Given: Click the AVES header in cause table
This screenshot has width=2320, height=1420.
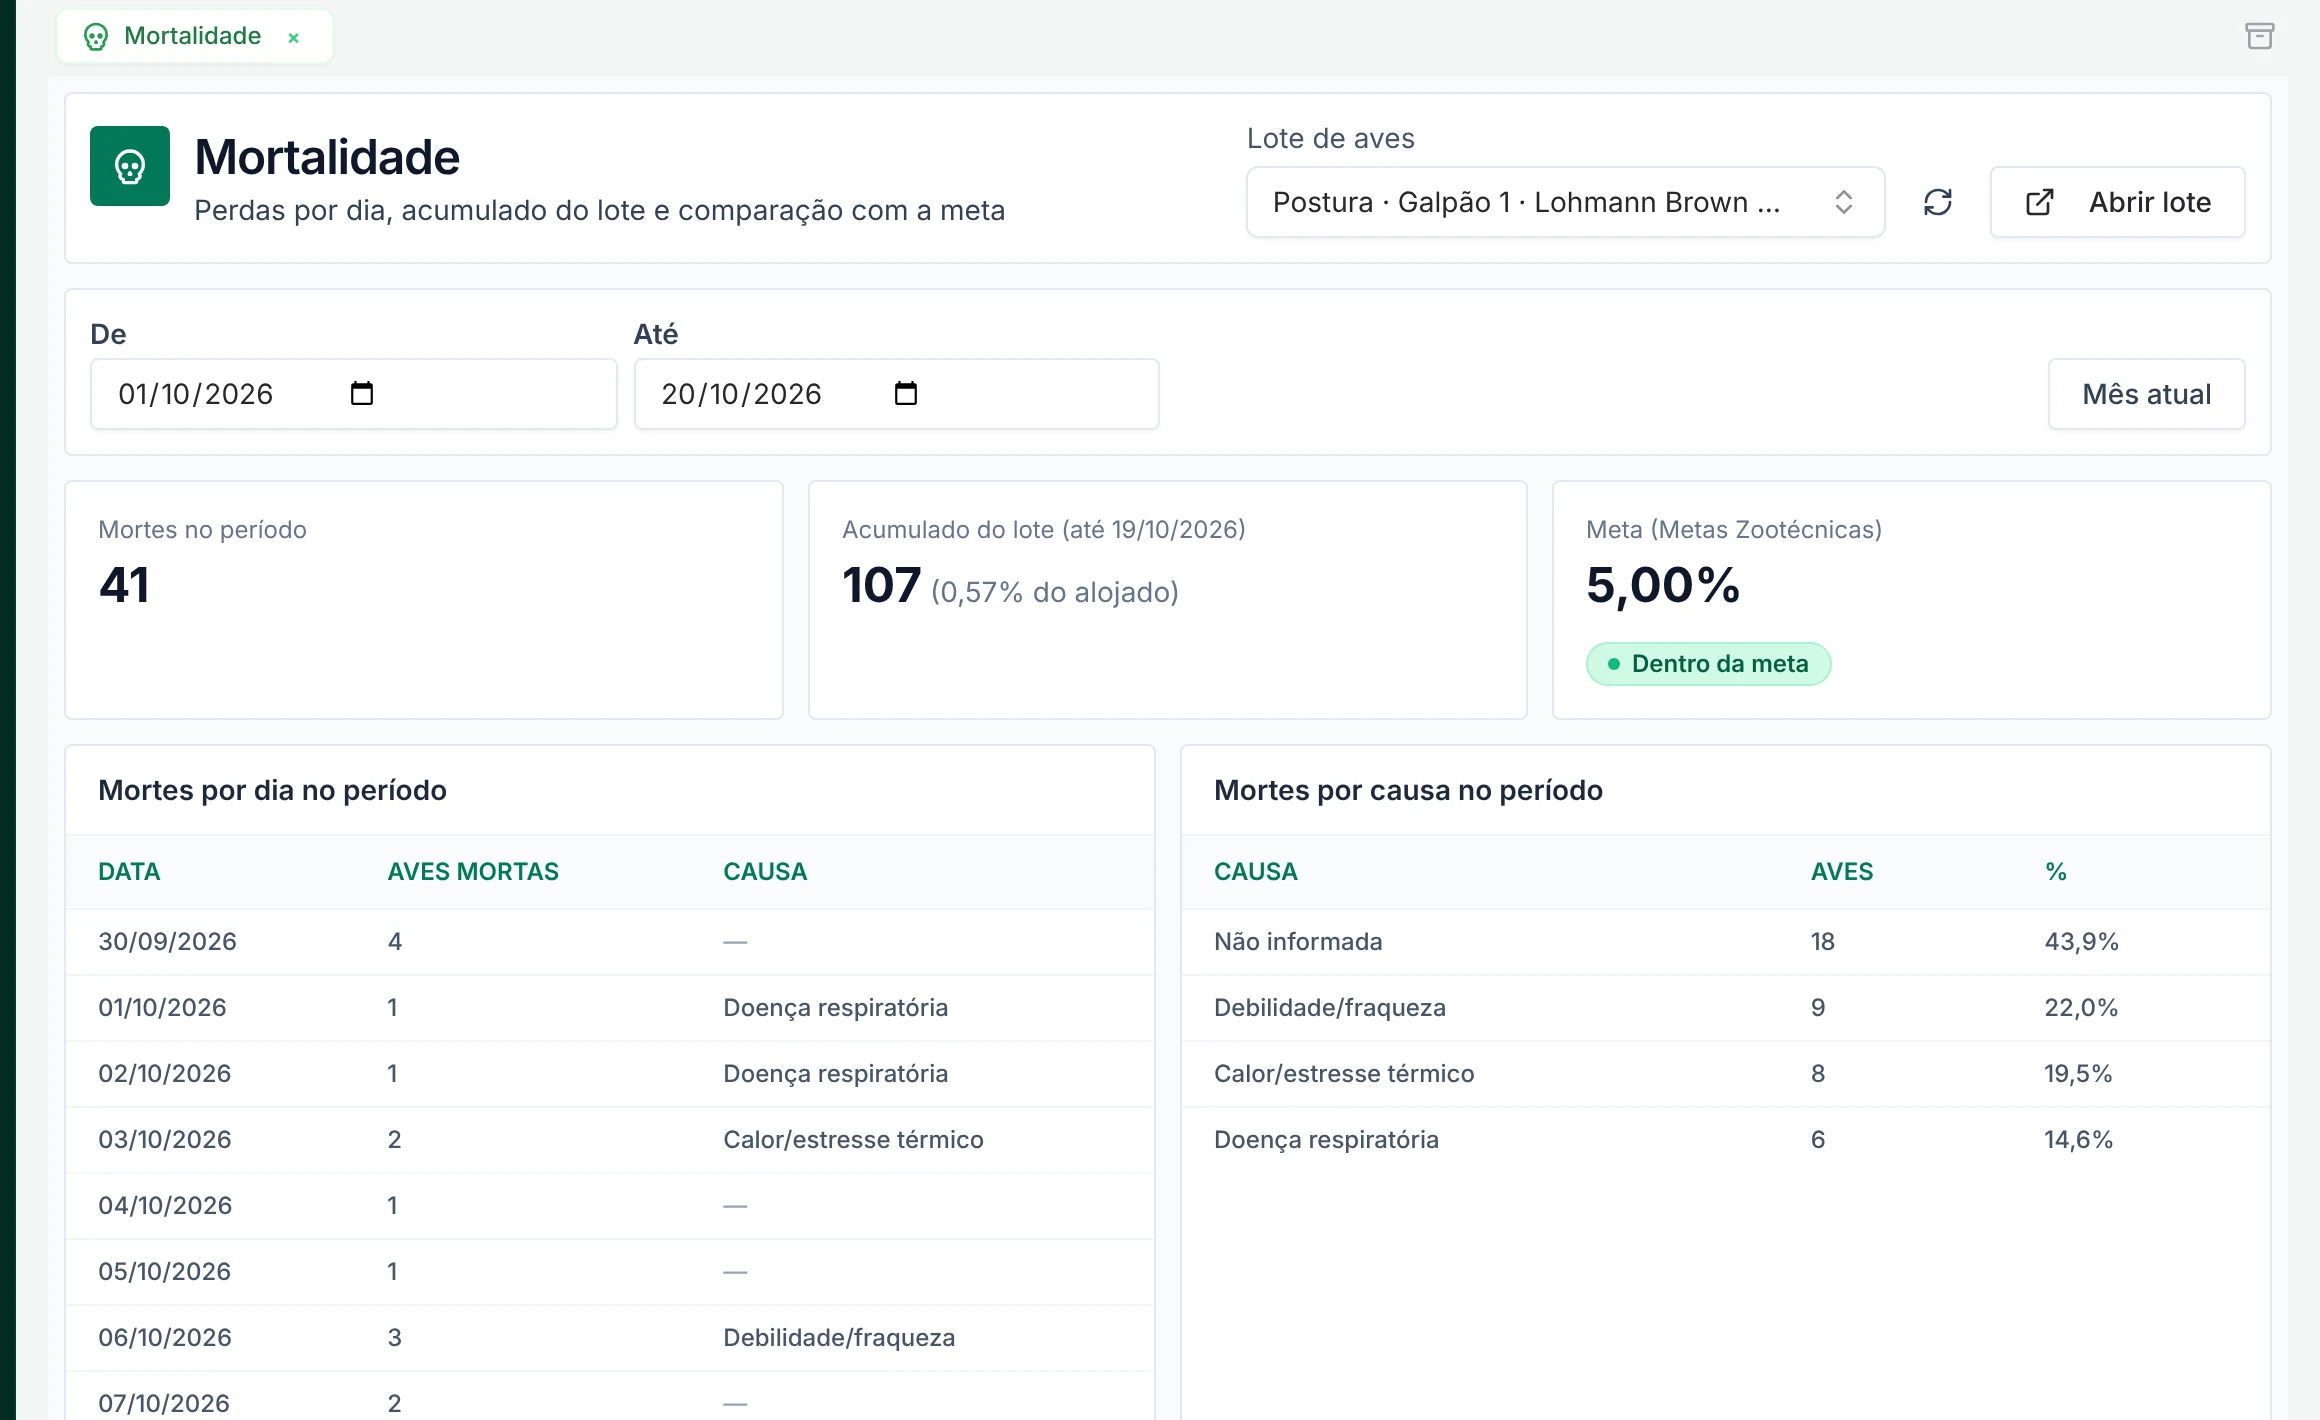Looking at the screenshot, I should point(1842,872).
